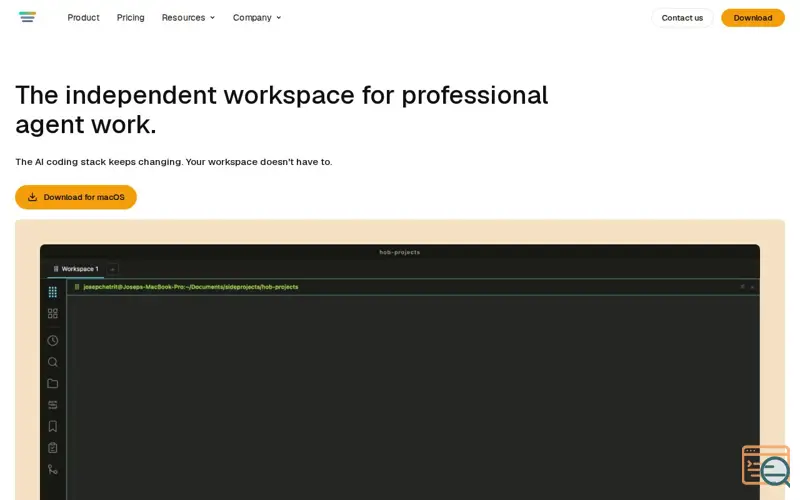Switch to the Workspace 1 tab
Viewport: 800px width, 500px height.
[x=76, y=269]
